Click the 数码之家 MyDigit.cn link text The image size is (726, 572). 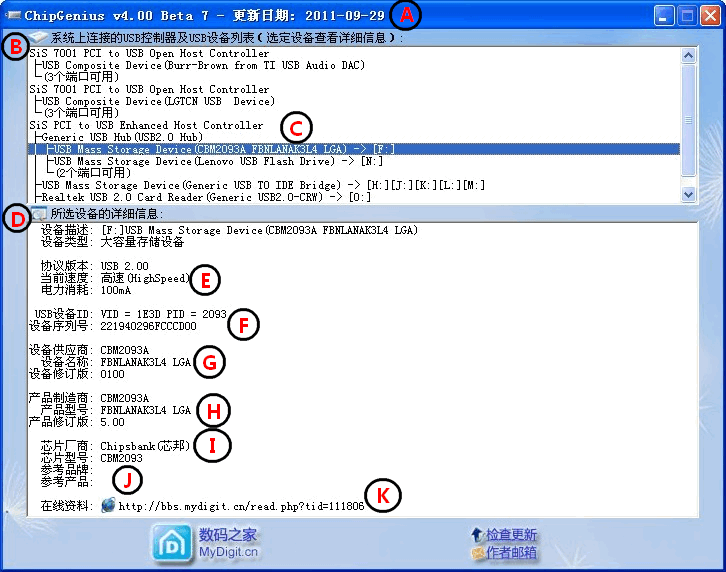click(228, 543)
